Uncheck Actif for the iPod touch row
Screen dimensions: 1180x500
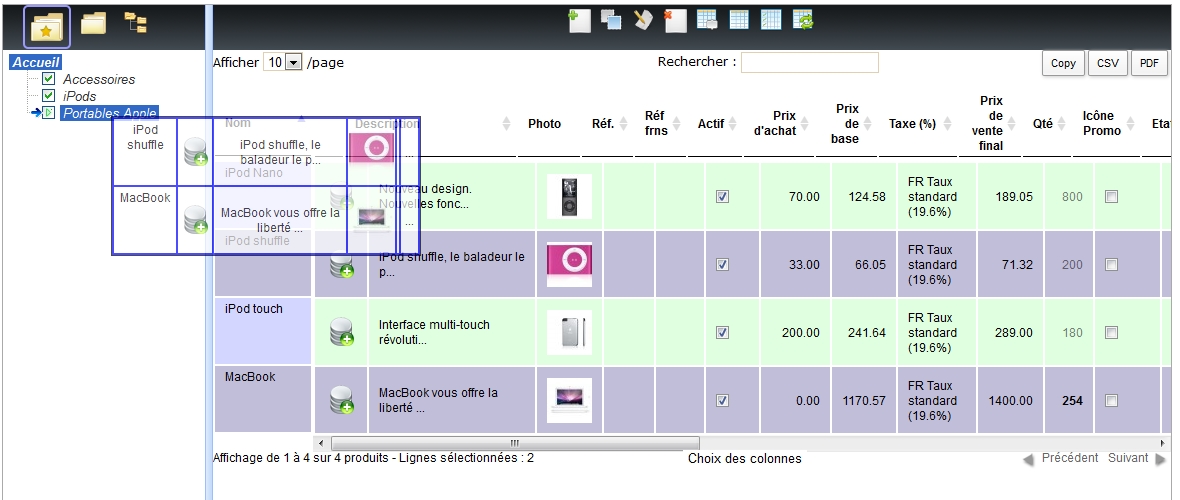pyautogui.click(x=722, y=332)
